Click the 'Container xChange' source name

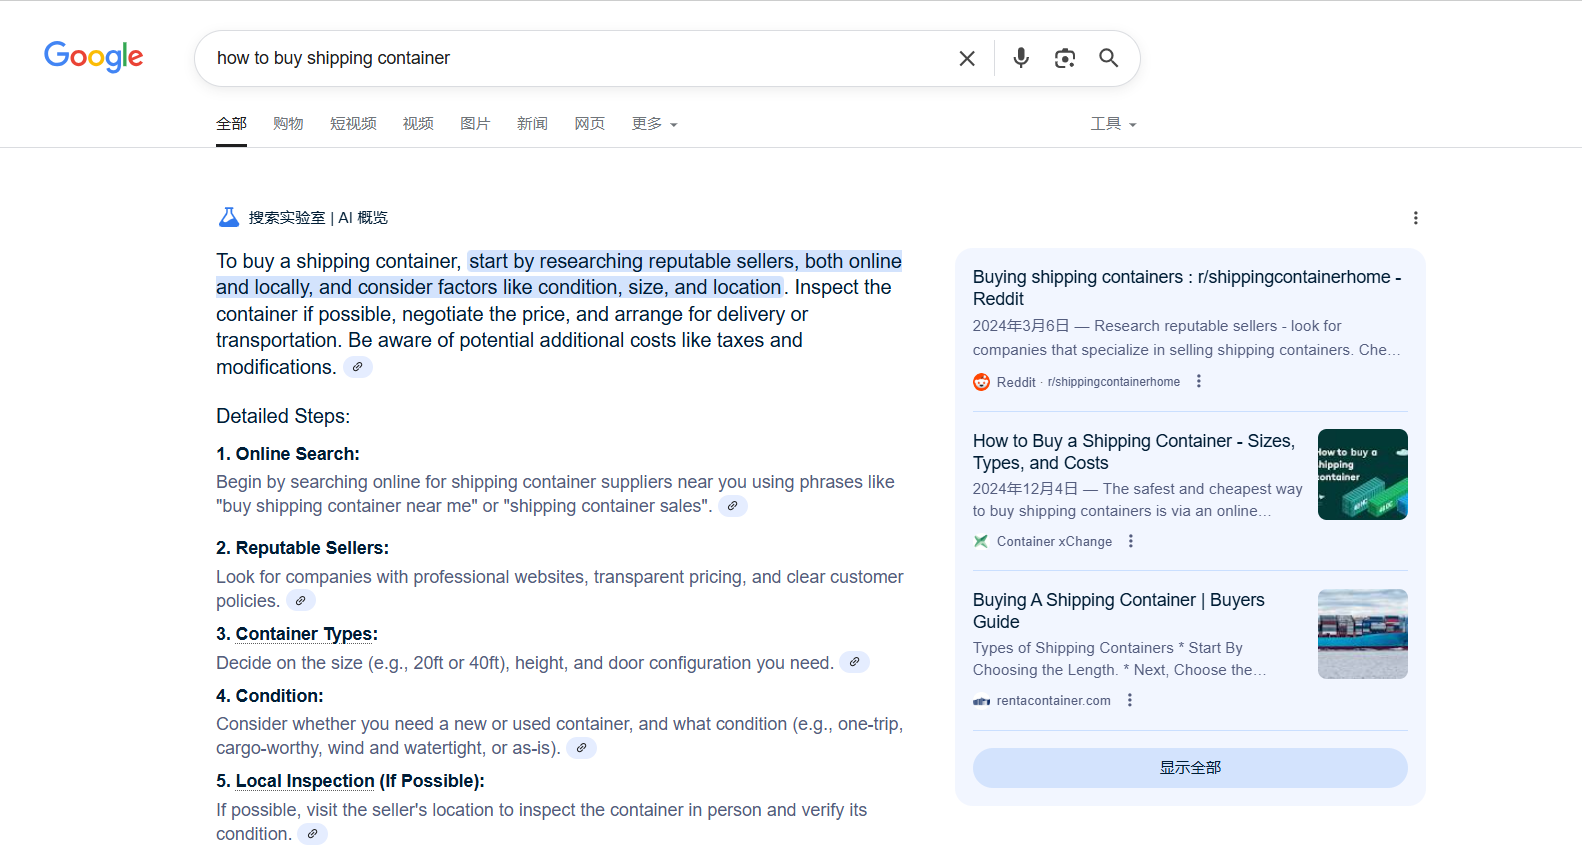(x=1054, y=541)
